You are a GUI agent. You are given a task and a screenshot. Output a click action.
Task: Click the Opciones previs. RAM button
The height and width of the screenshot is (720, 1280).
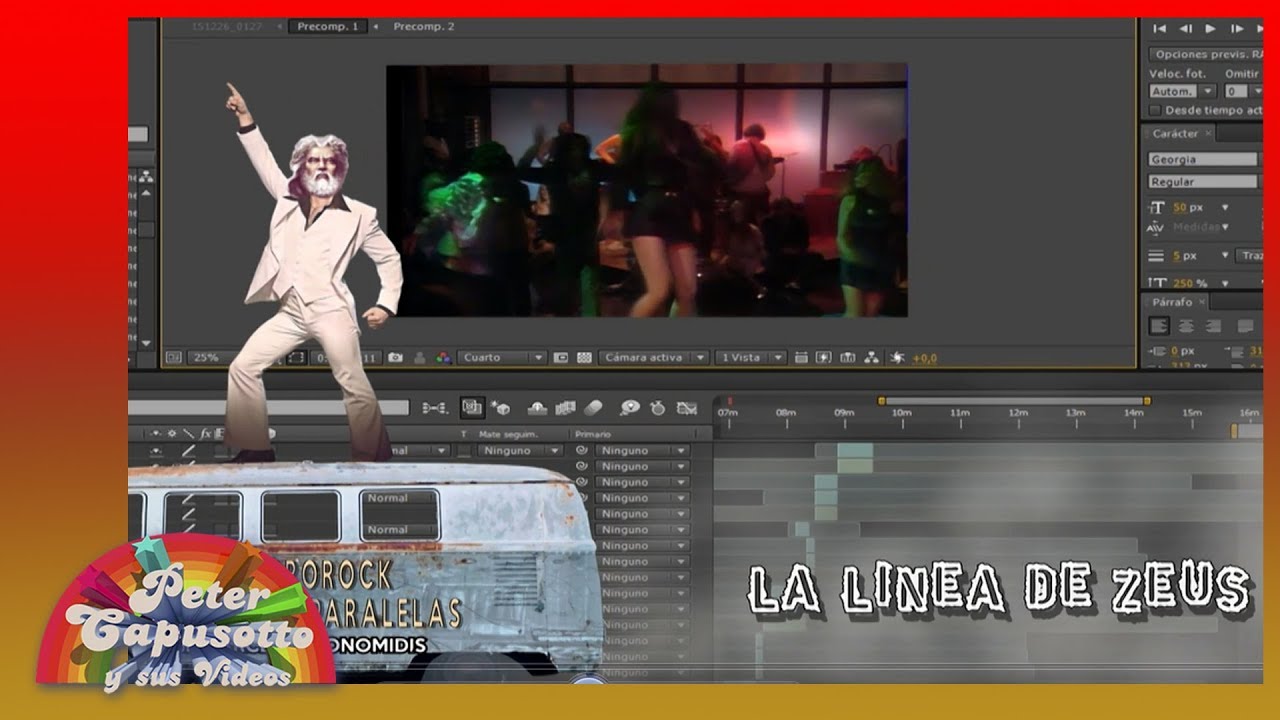pos(1206,55)
